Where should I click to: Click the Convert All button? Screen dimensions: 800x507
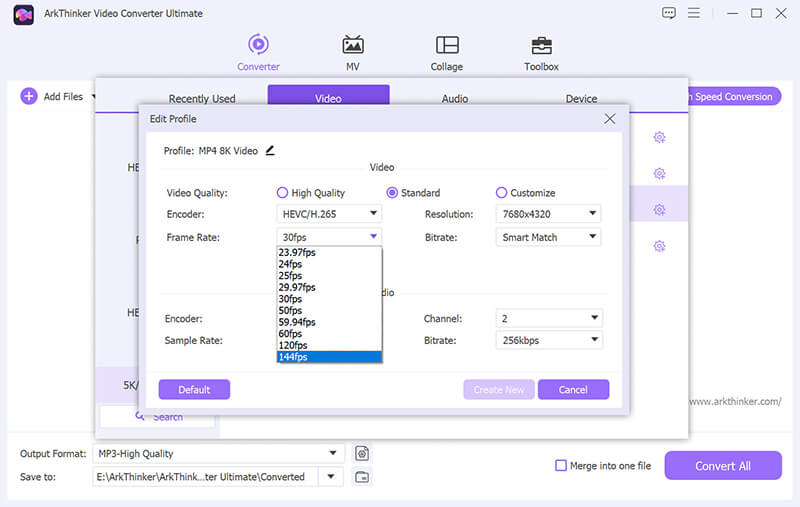pyautogui.click(x=723, y=466)
